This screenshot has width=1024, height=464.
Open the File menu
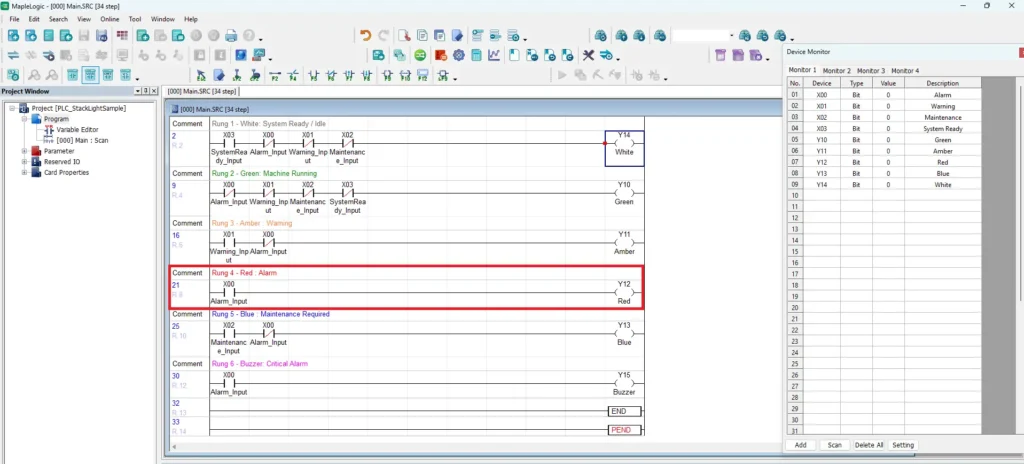pos(14,19)
